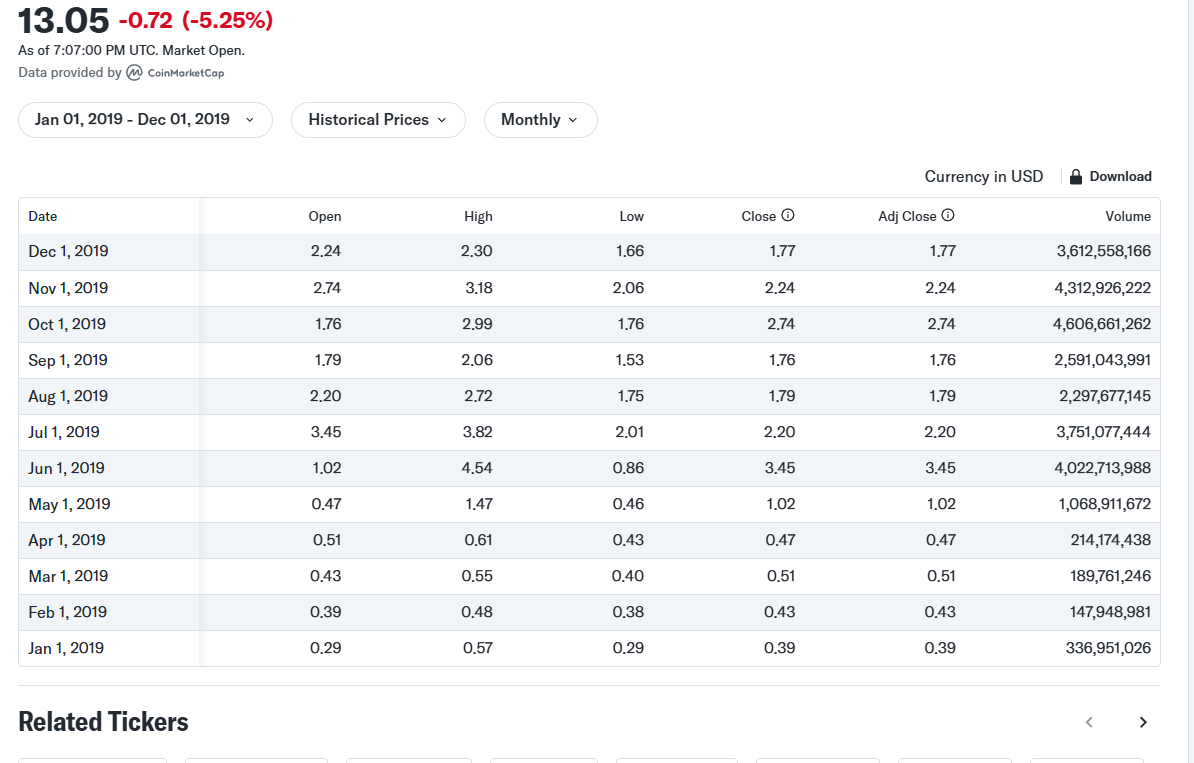Click the info icon next to Close
This screenshot has width=1194, height=763.
click(788, 215)
